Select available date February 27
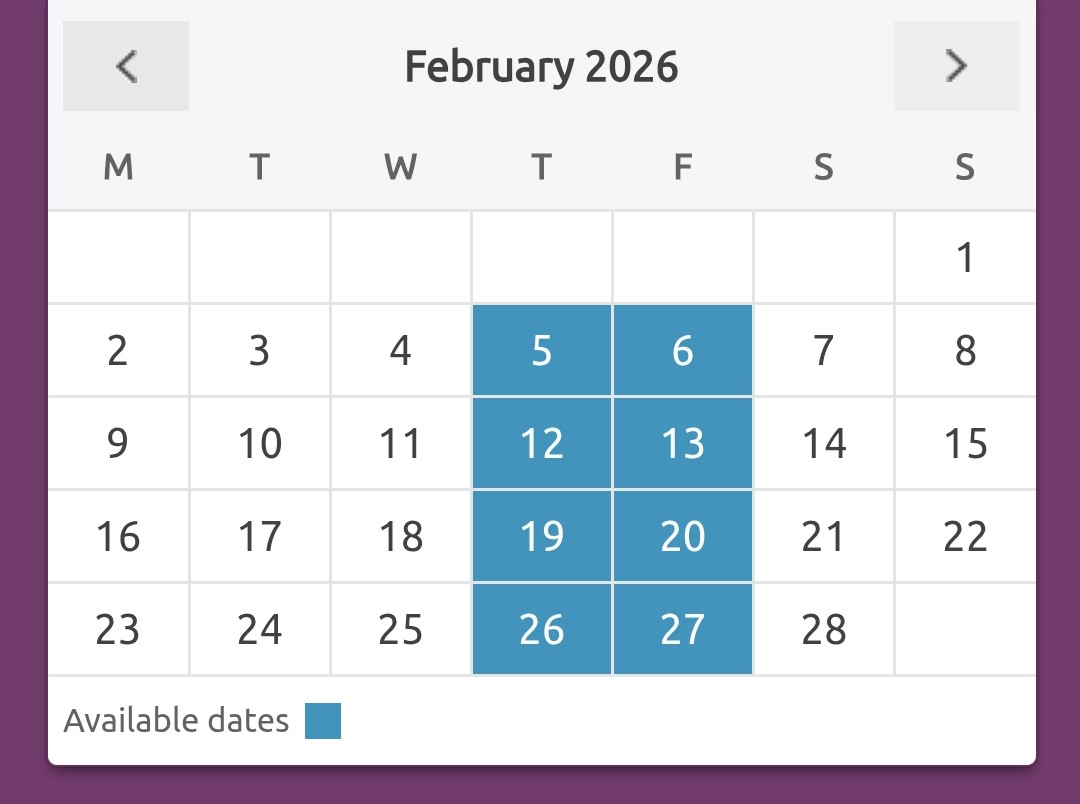This screenshot has width=1080, height=804. [683, 630]
